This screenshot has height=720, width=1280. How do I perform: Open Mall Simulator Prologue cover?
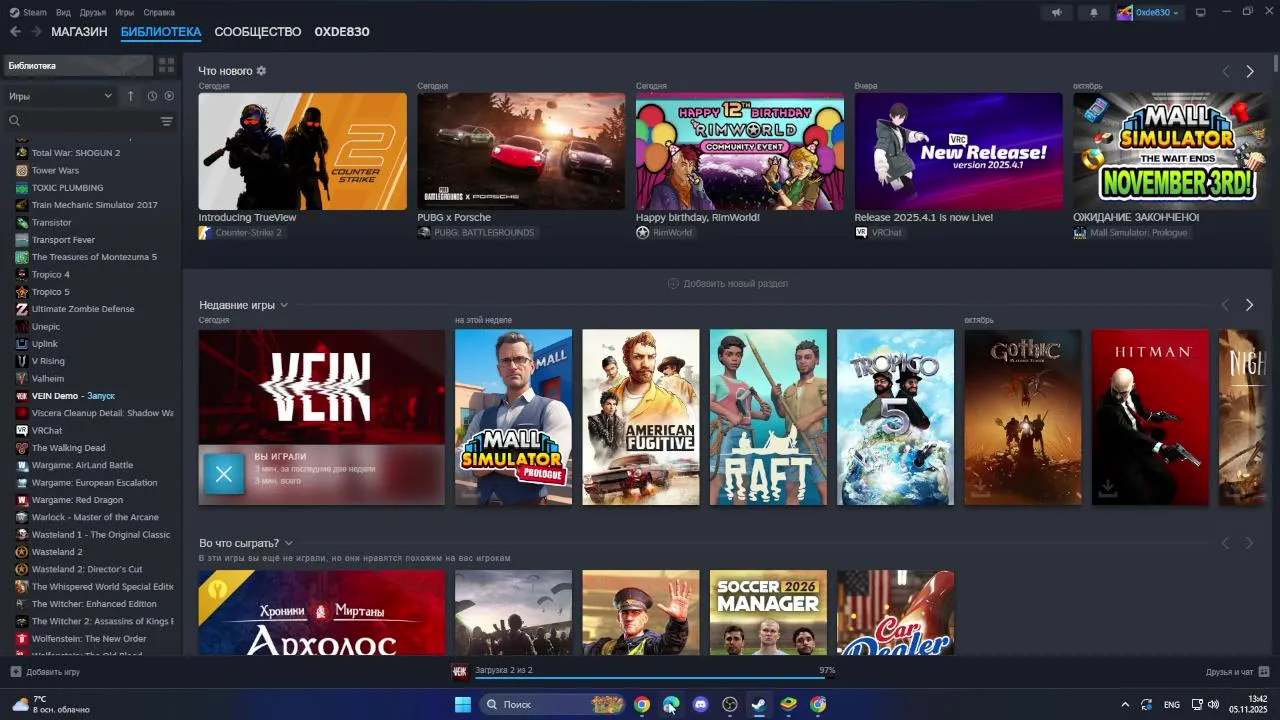(513, 417)
